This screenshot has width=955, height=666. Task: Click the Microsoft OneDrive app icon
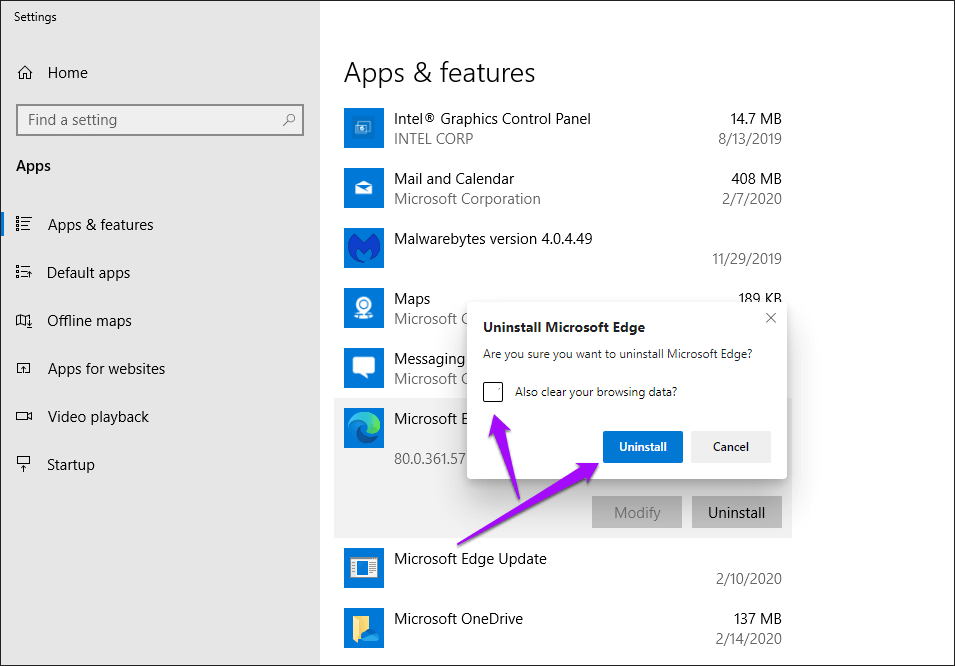coord(364,628)
